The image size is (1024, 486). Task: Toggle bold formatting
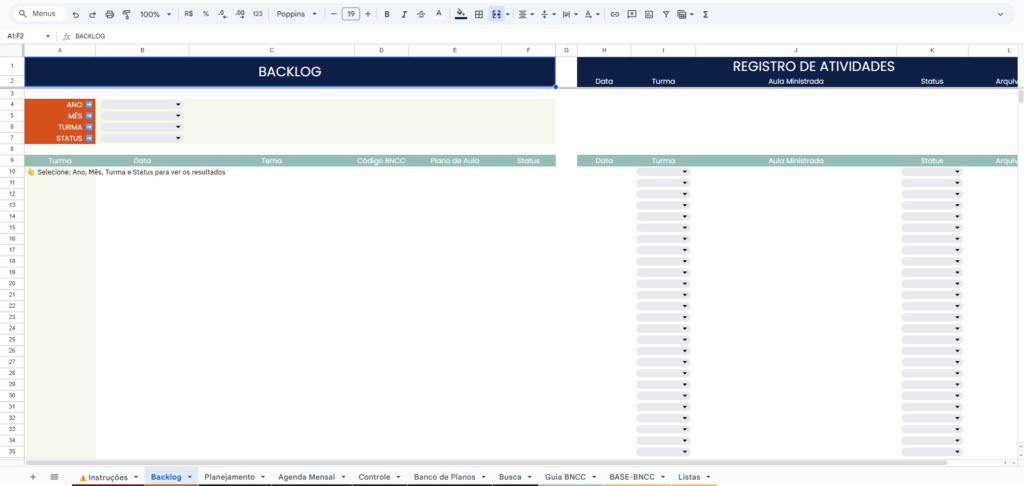pos(387,15)
